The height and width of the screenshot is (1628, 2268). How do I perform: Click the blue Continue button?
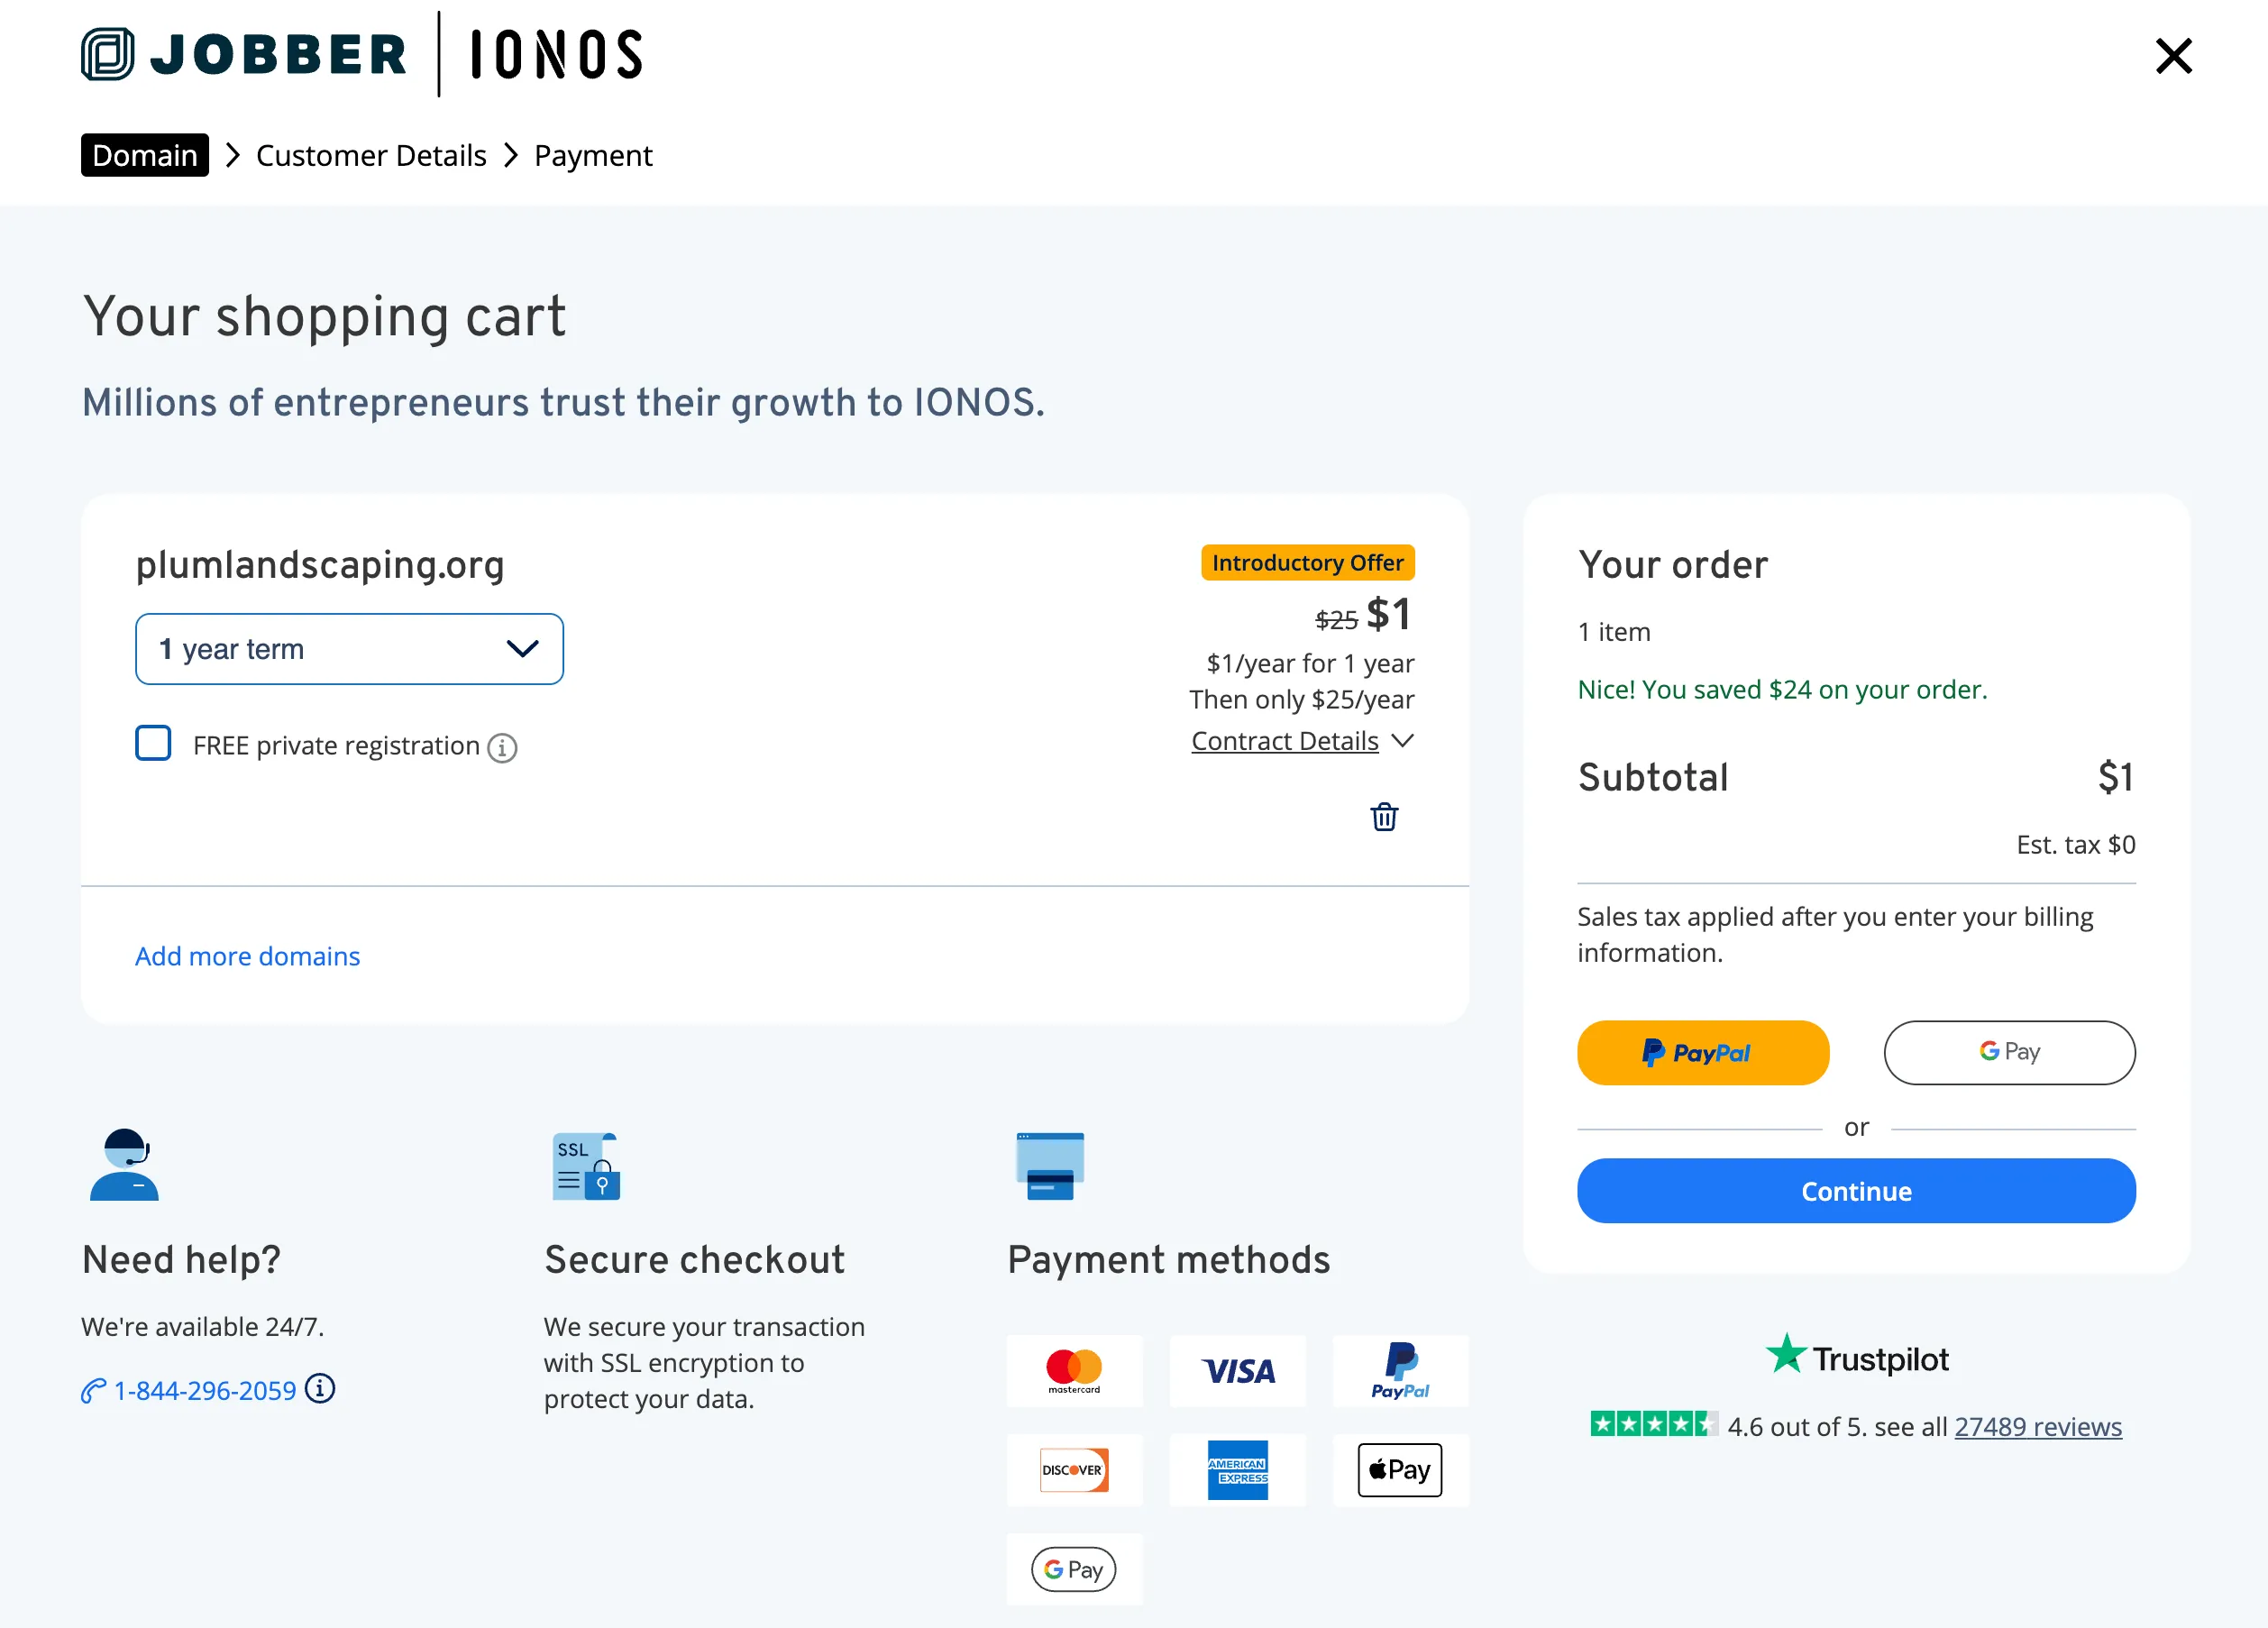[x=1856, y=1191]
